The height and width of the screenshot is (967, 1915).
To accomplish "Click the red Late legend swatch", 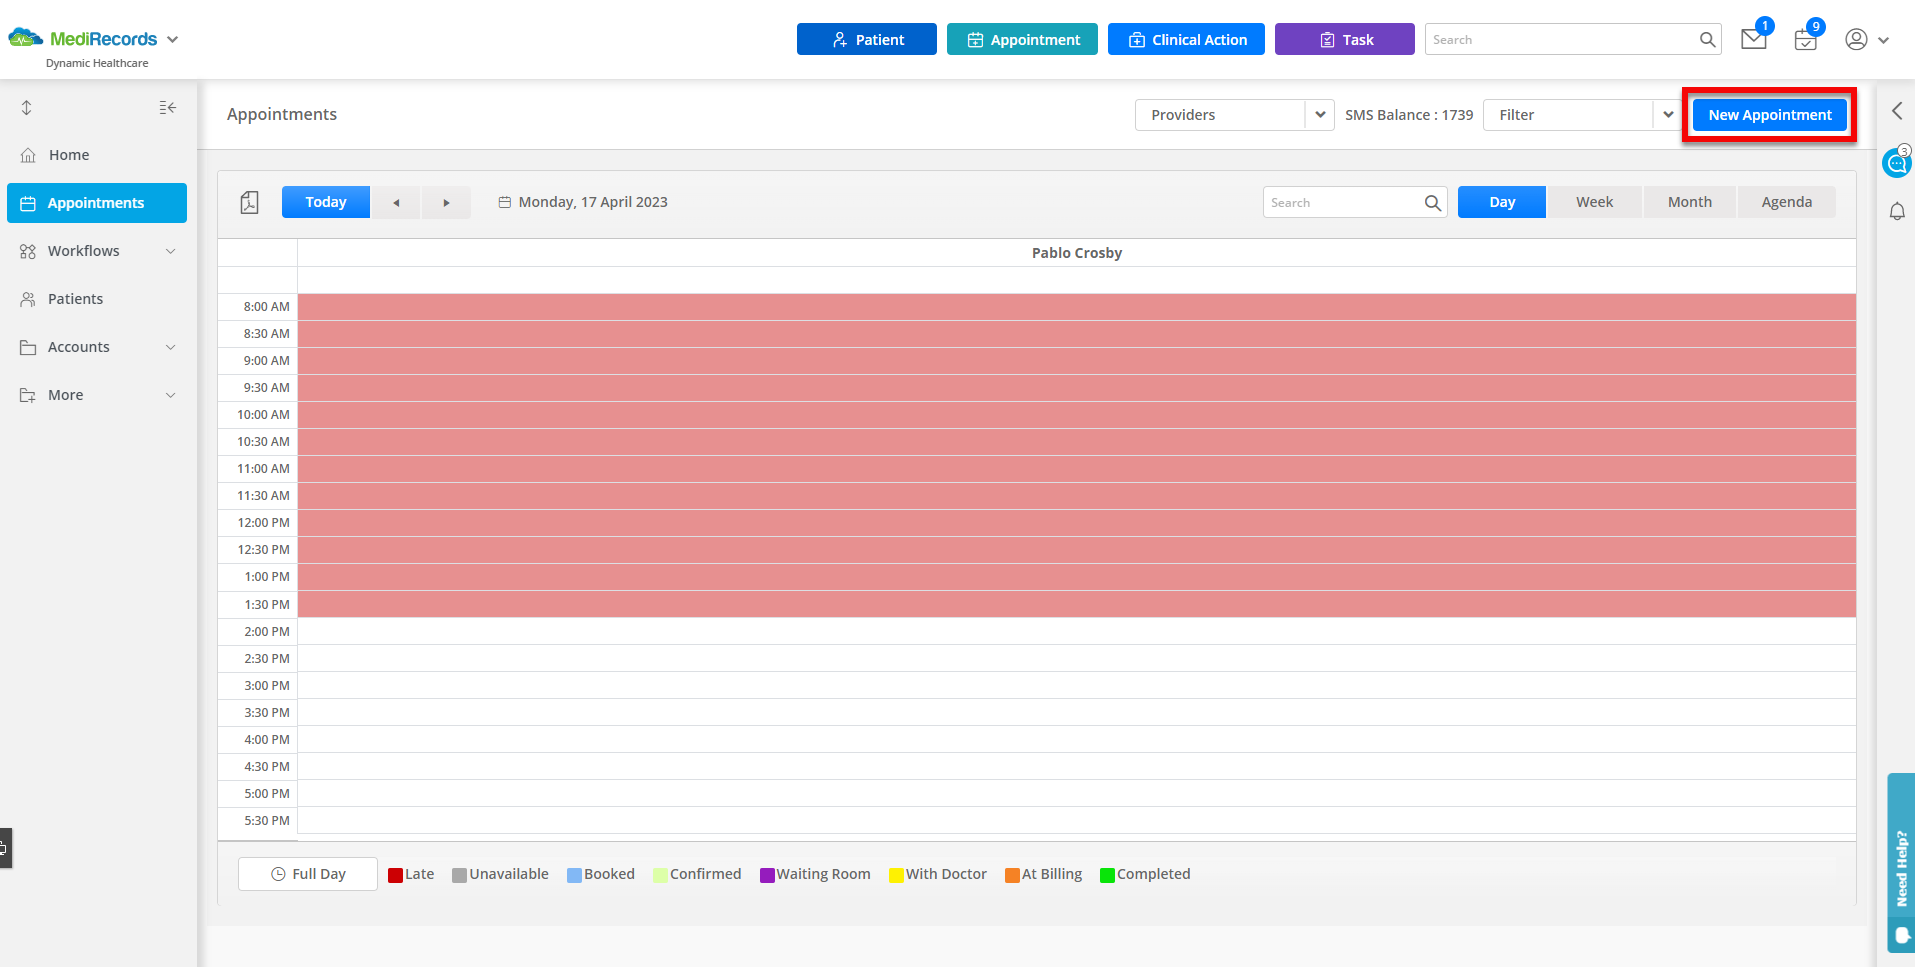I will coord(395,875).
